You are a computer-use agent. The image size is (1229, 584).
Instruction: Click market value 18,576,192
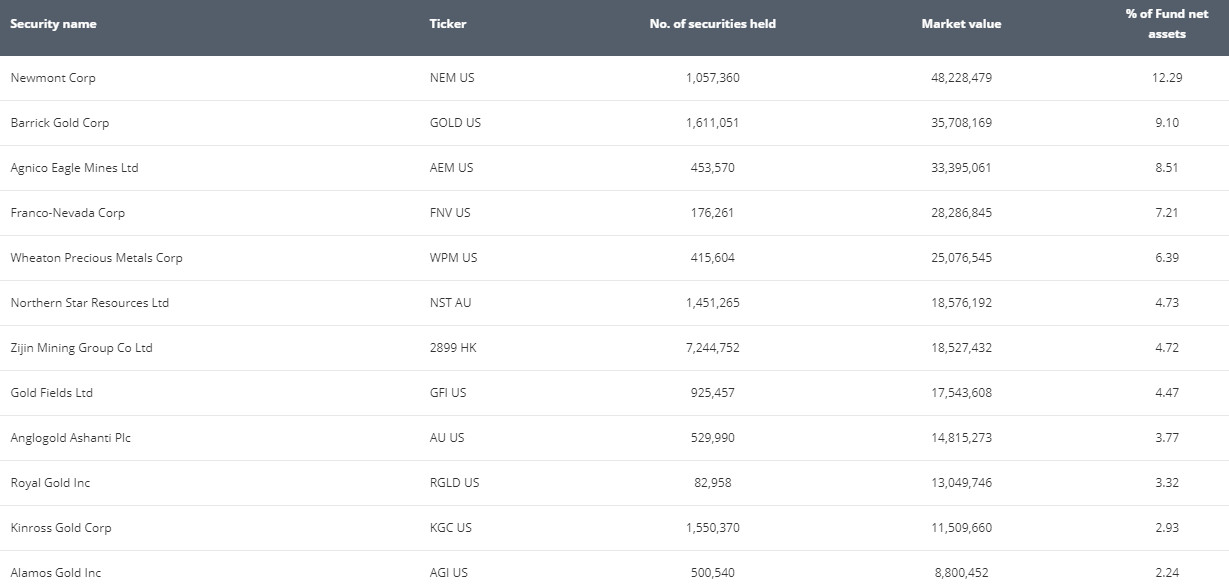click(961, 303)
